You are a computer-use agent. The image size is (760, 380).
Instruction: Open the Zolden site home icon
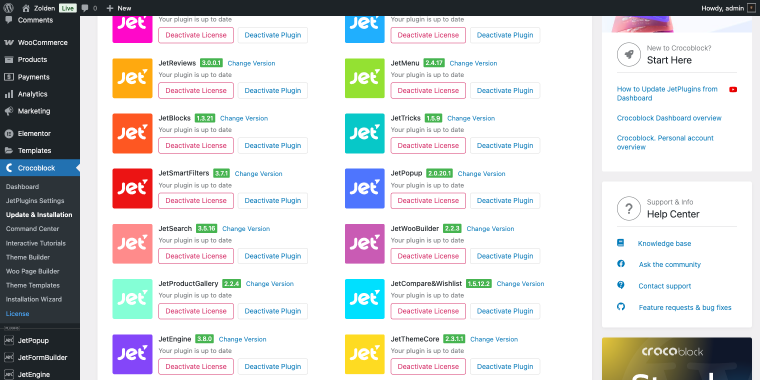[26, 8]
